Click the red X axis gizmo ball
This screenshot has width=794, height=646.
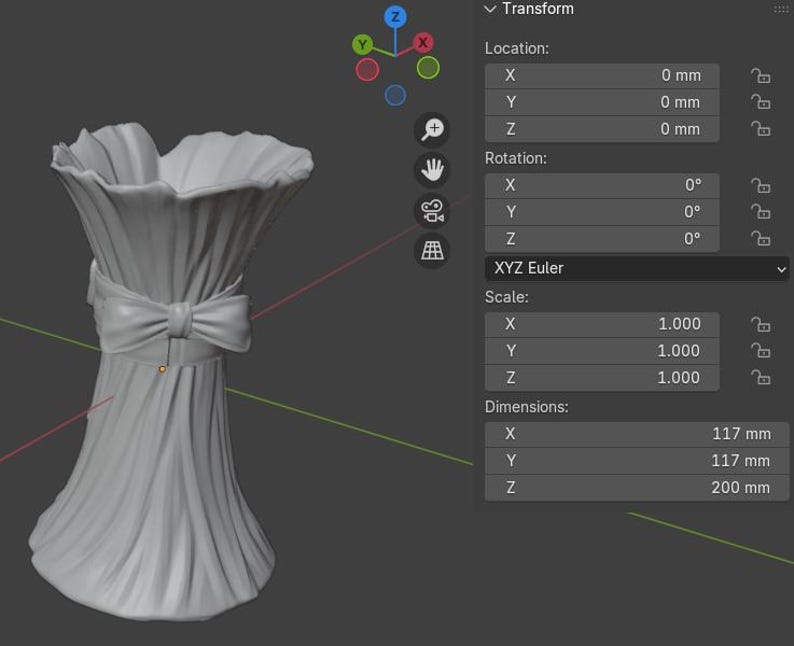423,43
